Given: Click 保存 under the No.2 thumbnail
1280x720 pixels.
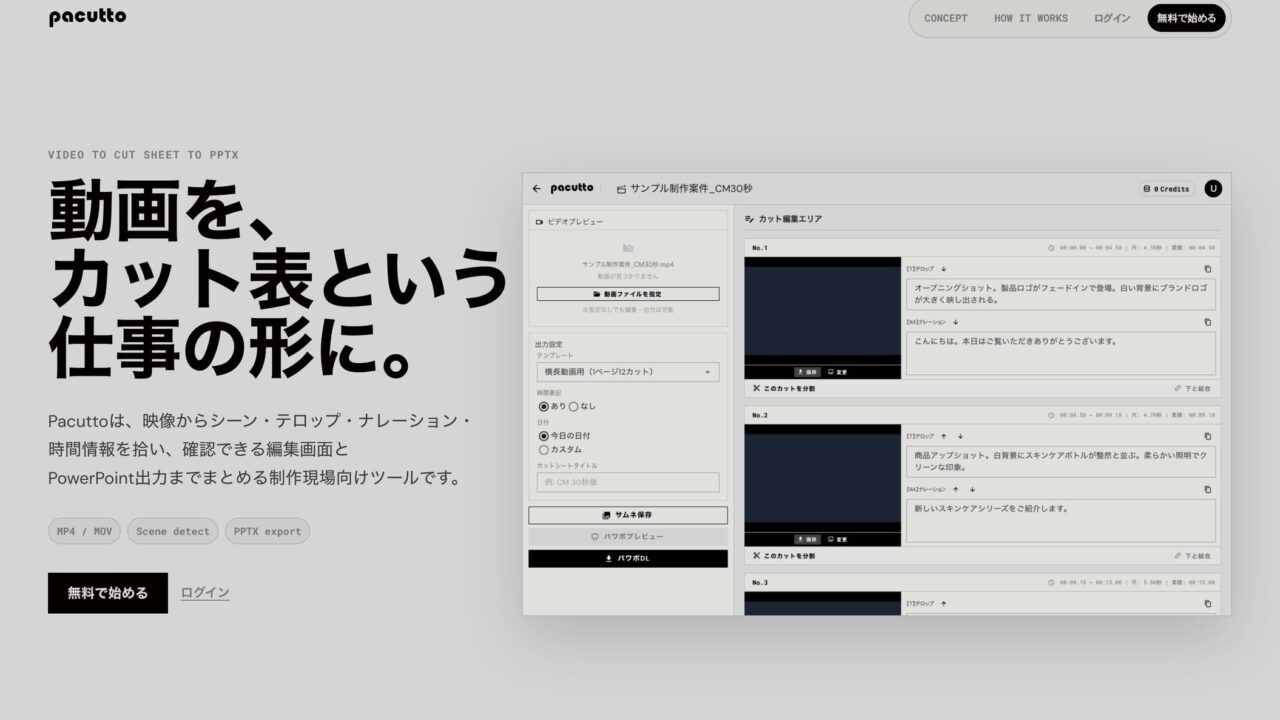Looking at the screenshot, I should [806, 539].
